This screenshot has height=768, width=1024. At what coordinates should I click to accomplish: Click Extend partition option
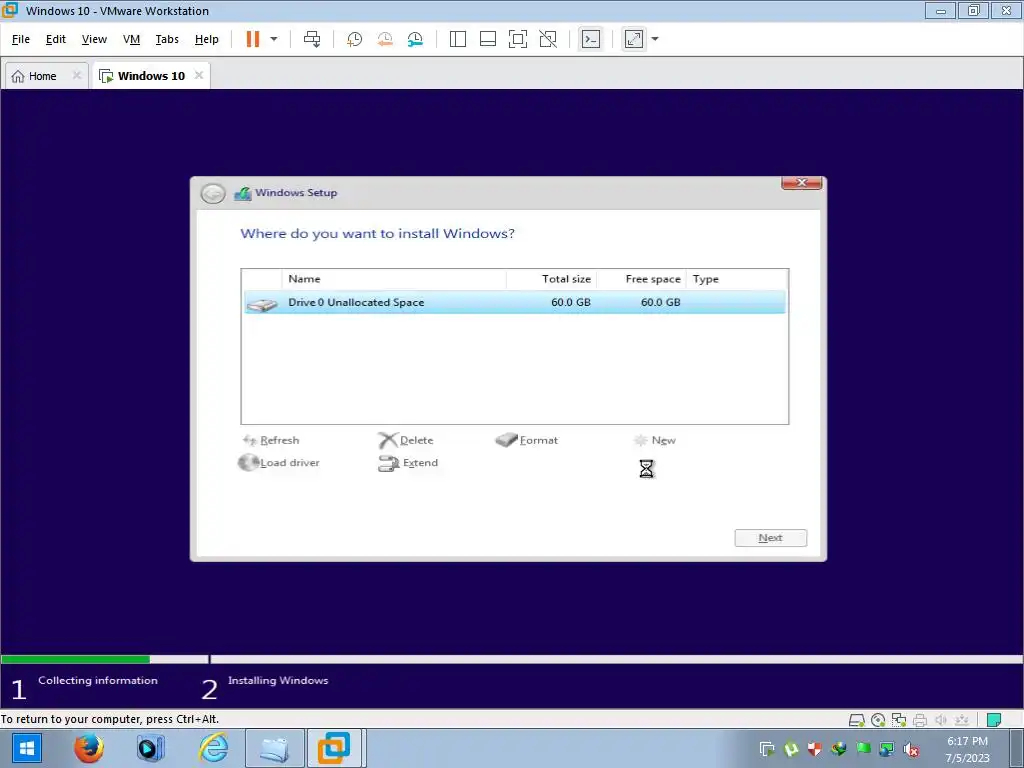tap(408, 463)
